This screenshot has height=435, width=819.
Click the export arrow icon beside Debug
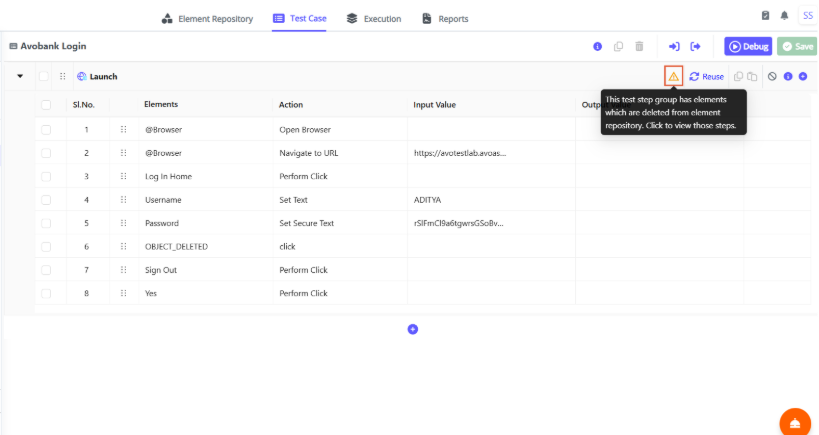tap(695, 46)
